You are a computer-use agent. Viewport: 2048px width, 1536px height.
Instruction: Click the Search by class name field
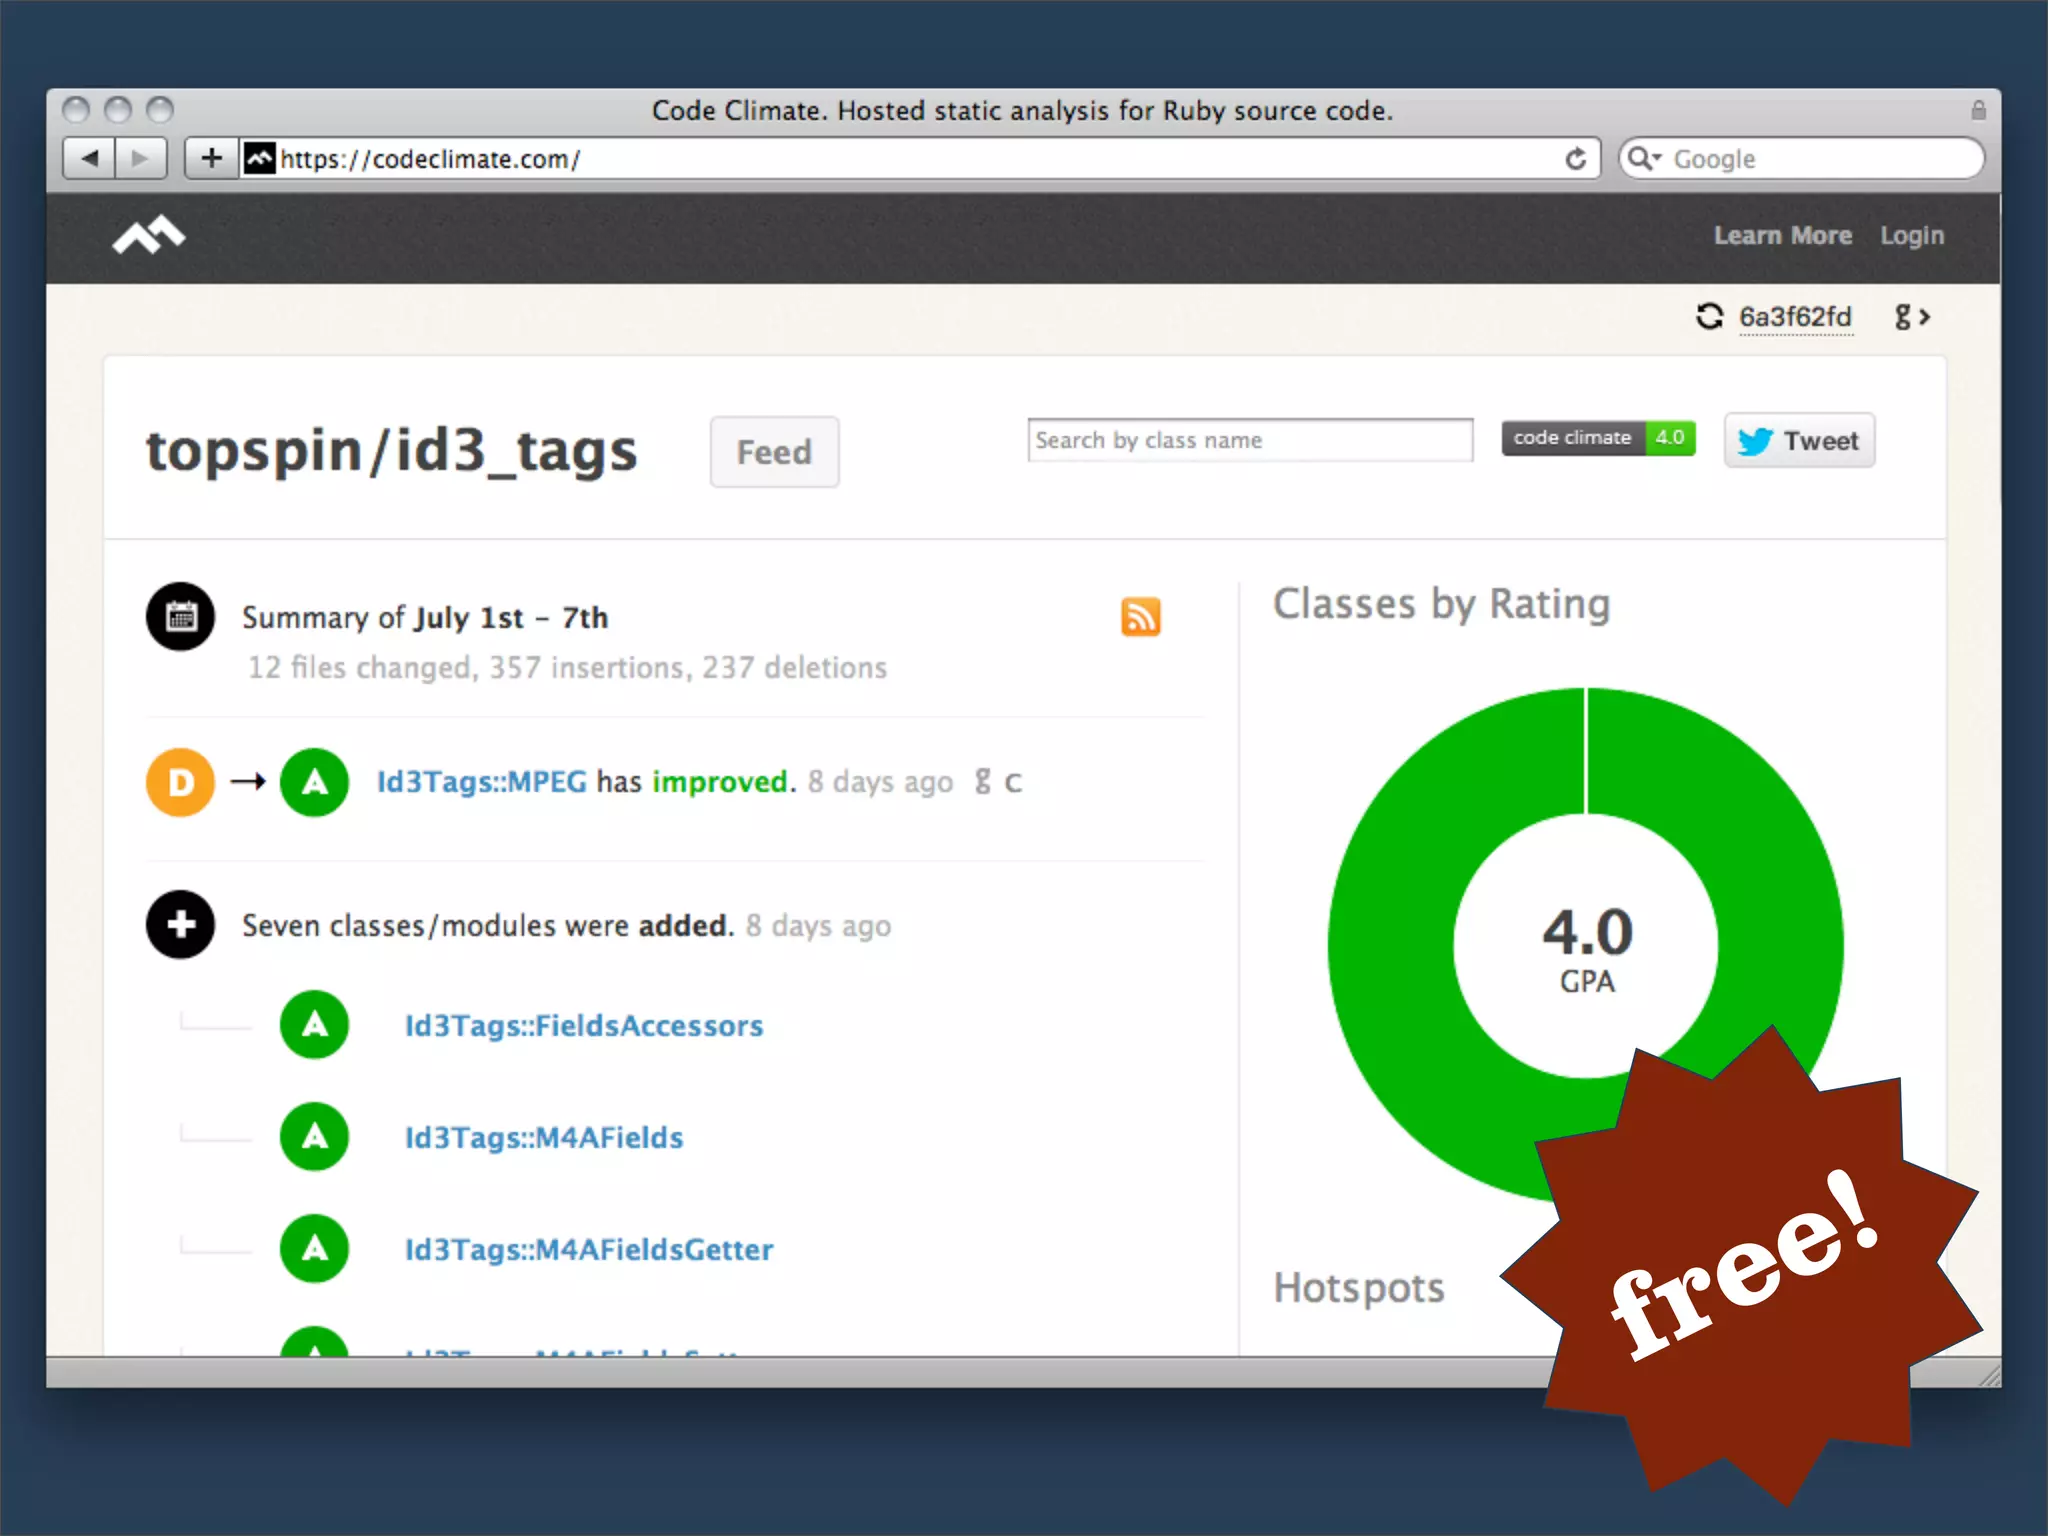click(x=1249, y=441)
